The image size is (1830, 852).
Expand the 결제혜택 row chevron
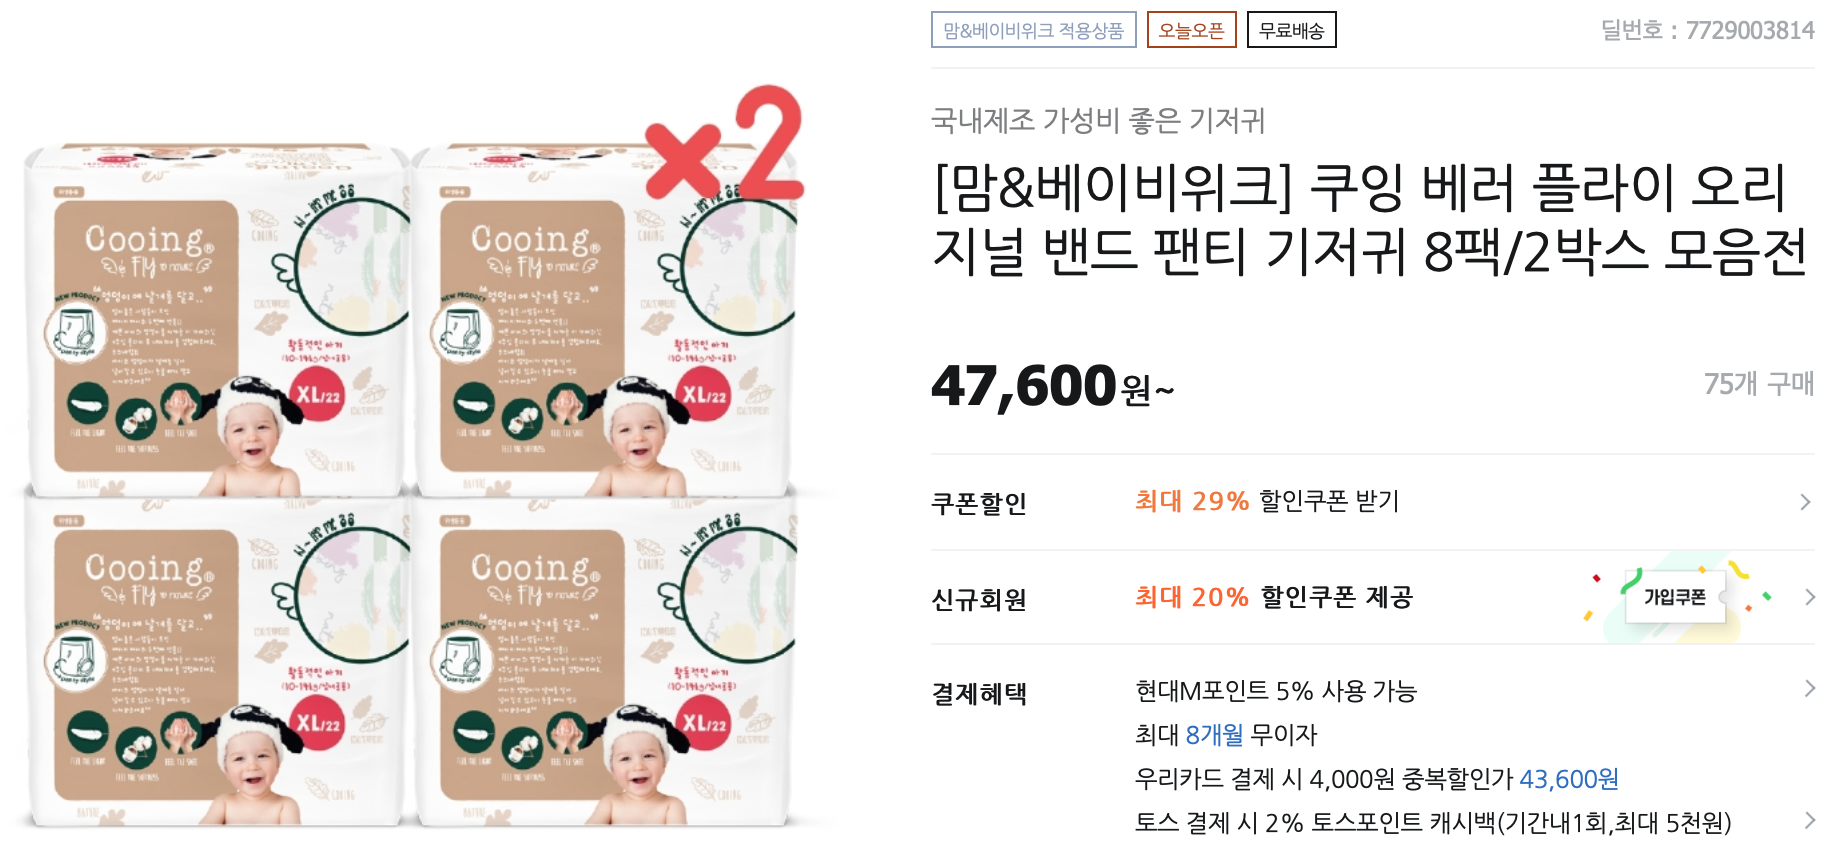[x=1809, y=688]
